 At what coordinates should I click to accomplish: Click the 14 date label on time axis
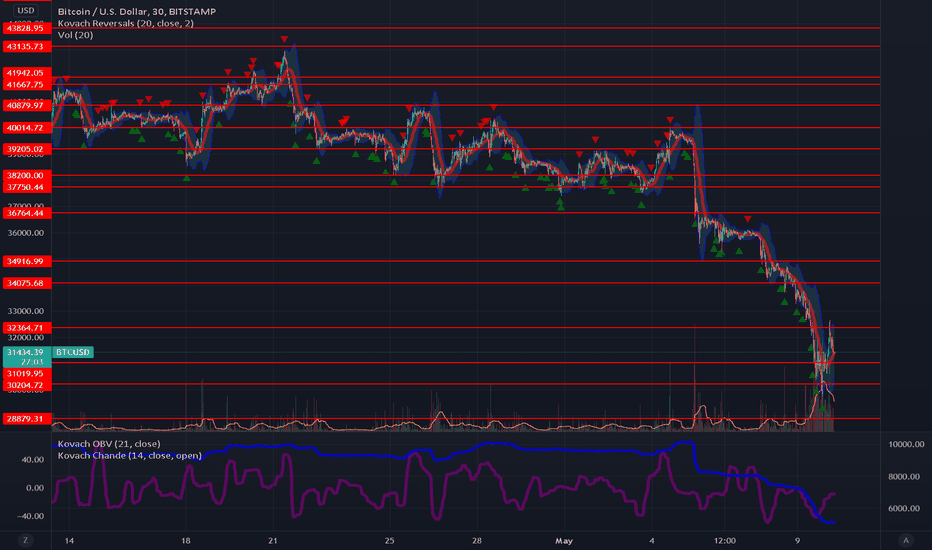69,540
